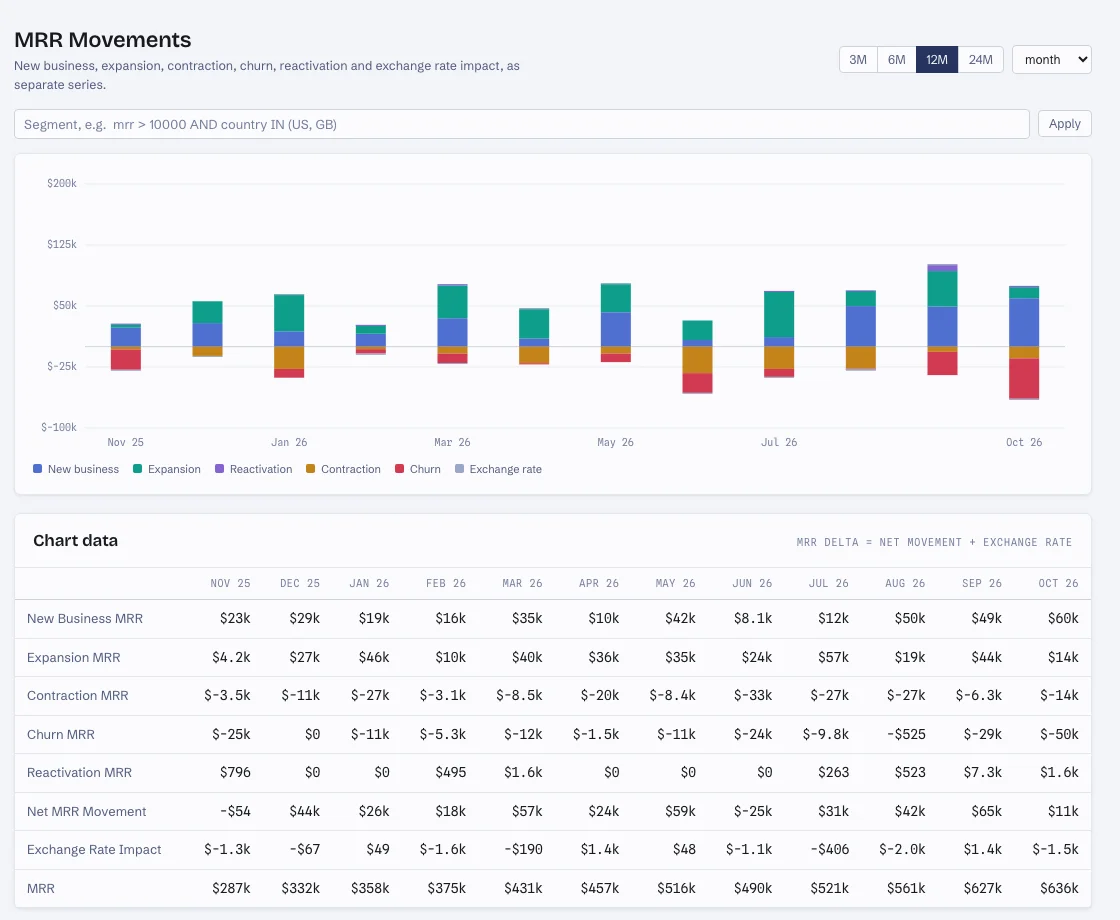The width and height of the screenshot is (1120, 920).
Task: Click the FEB 26 column header
Action: [446, 584]
